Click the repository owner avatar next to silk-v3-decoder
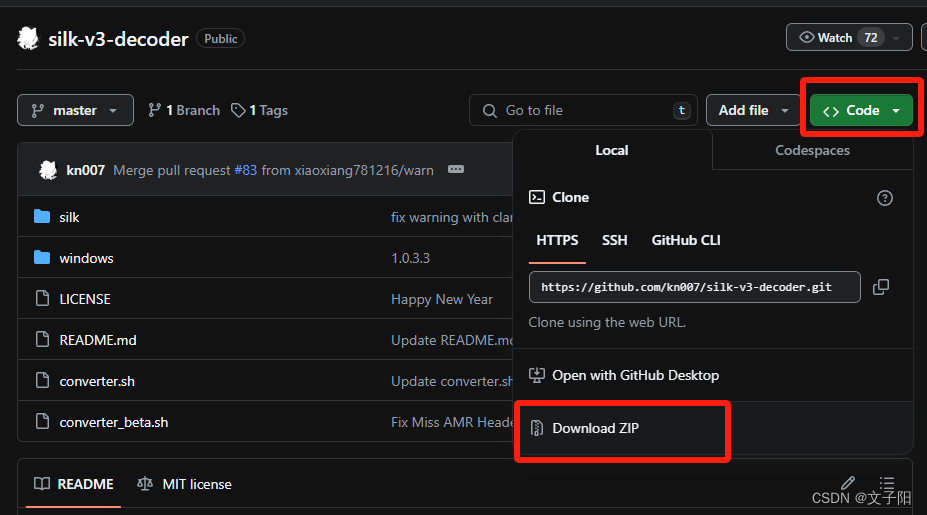 (28, 38)
